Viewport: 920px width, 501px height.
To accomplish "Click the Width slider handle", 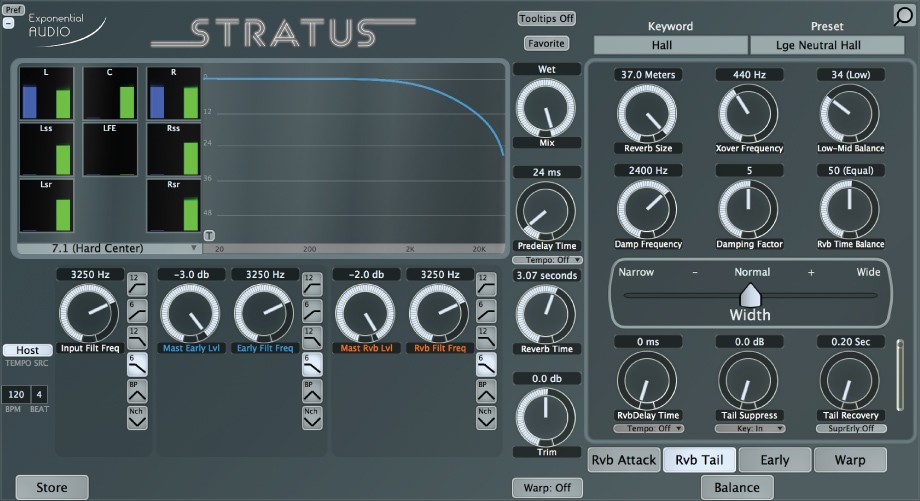I will coord(750,295).
